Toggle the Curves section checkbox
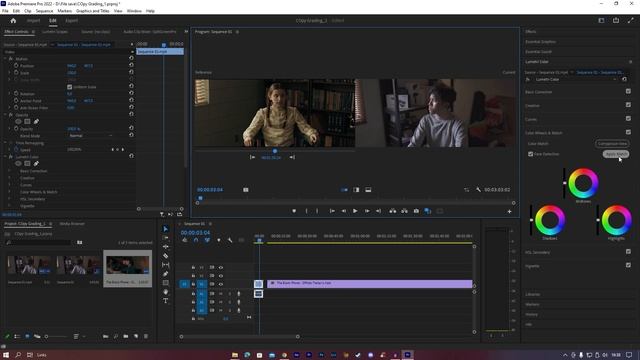The height and width of the screenshot is (360, 640). click(x=628, y=119)
